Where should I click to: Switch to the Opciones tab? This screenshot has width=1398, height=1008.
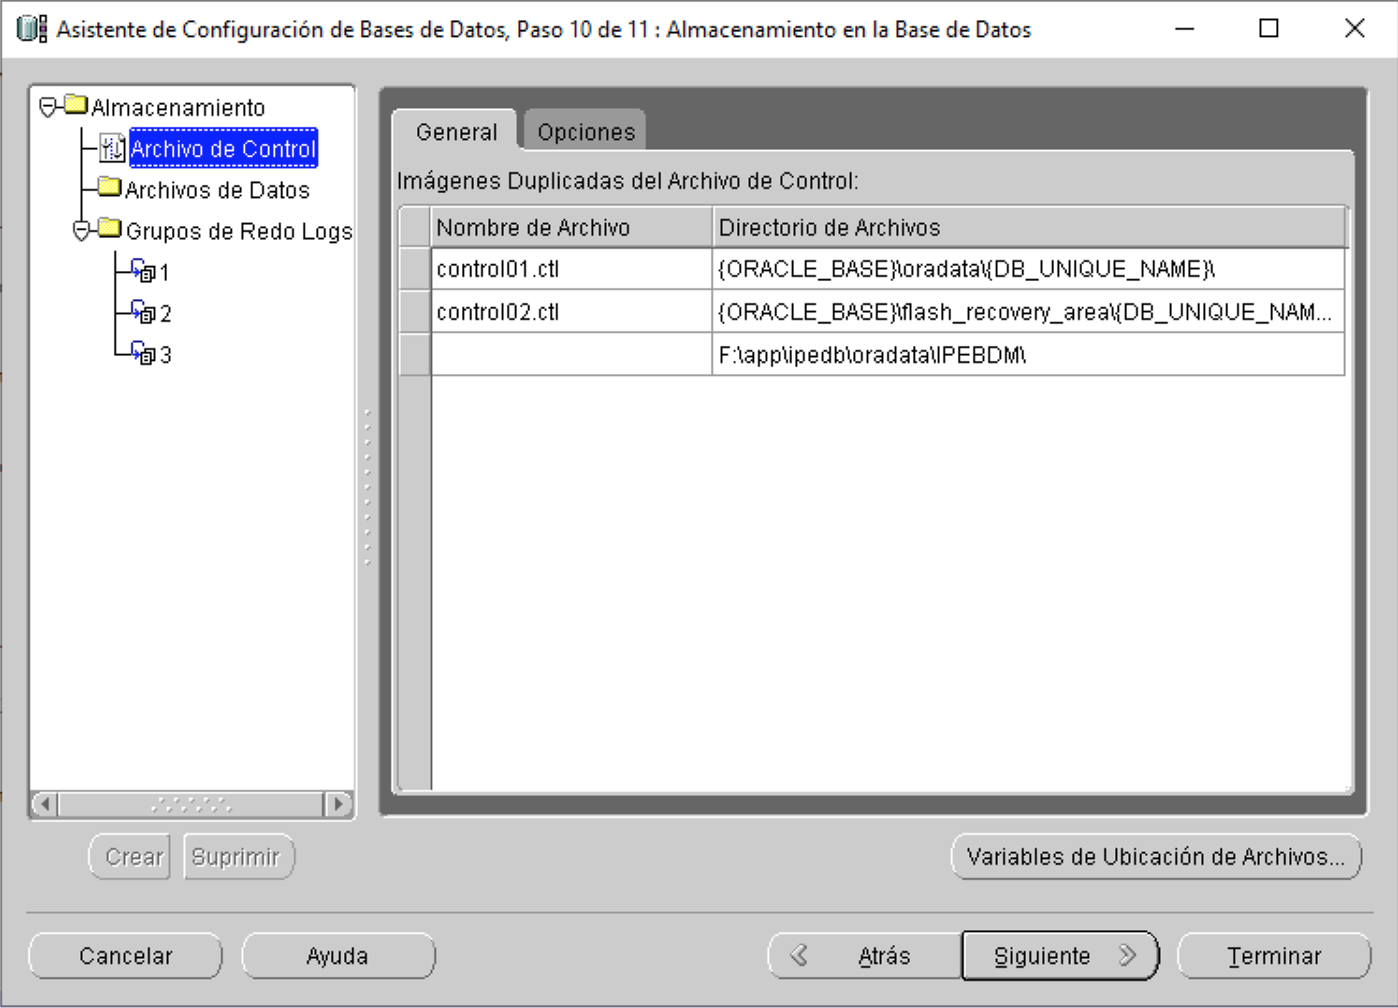(584, 131)
